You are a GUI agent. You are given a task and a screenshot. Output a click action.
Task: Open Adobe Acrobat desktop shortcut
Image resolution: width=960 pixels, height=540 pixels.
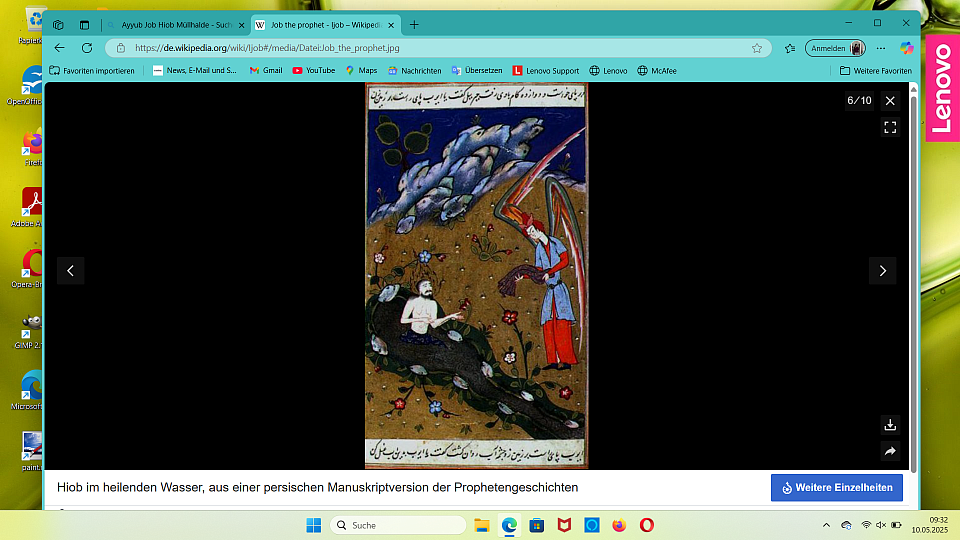pyautogui.click(x=29, y=208)
